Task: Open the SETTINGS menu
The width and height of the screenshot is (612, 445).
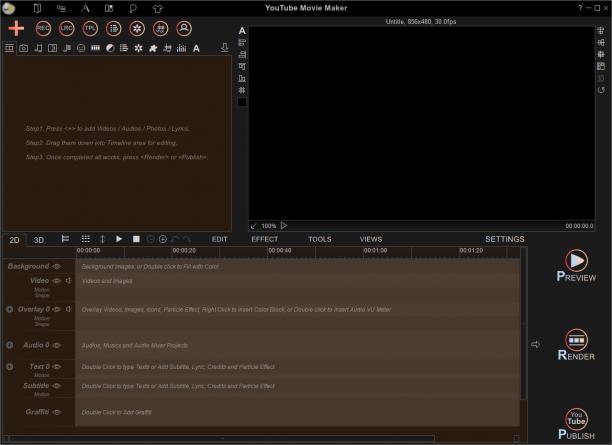Action: click(505, 239)
